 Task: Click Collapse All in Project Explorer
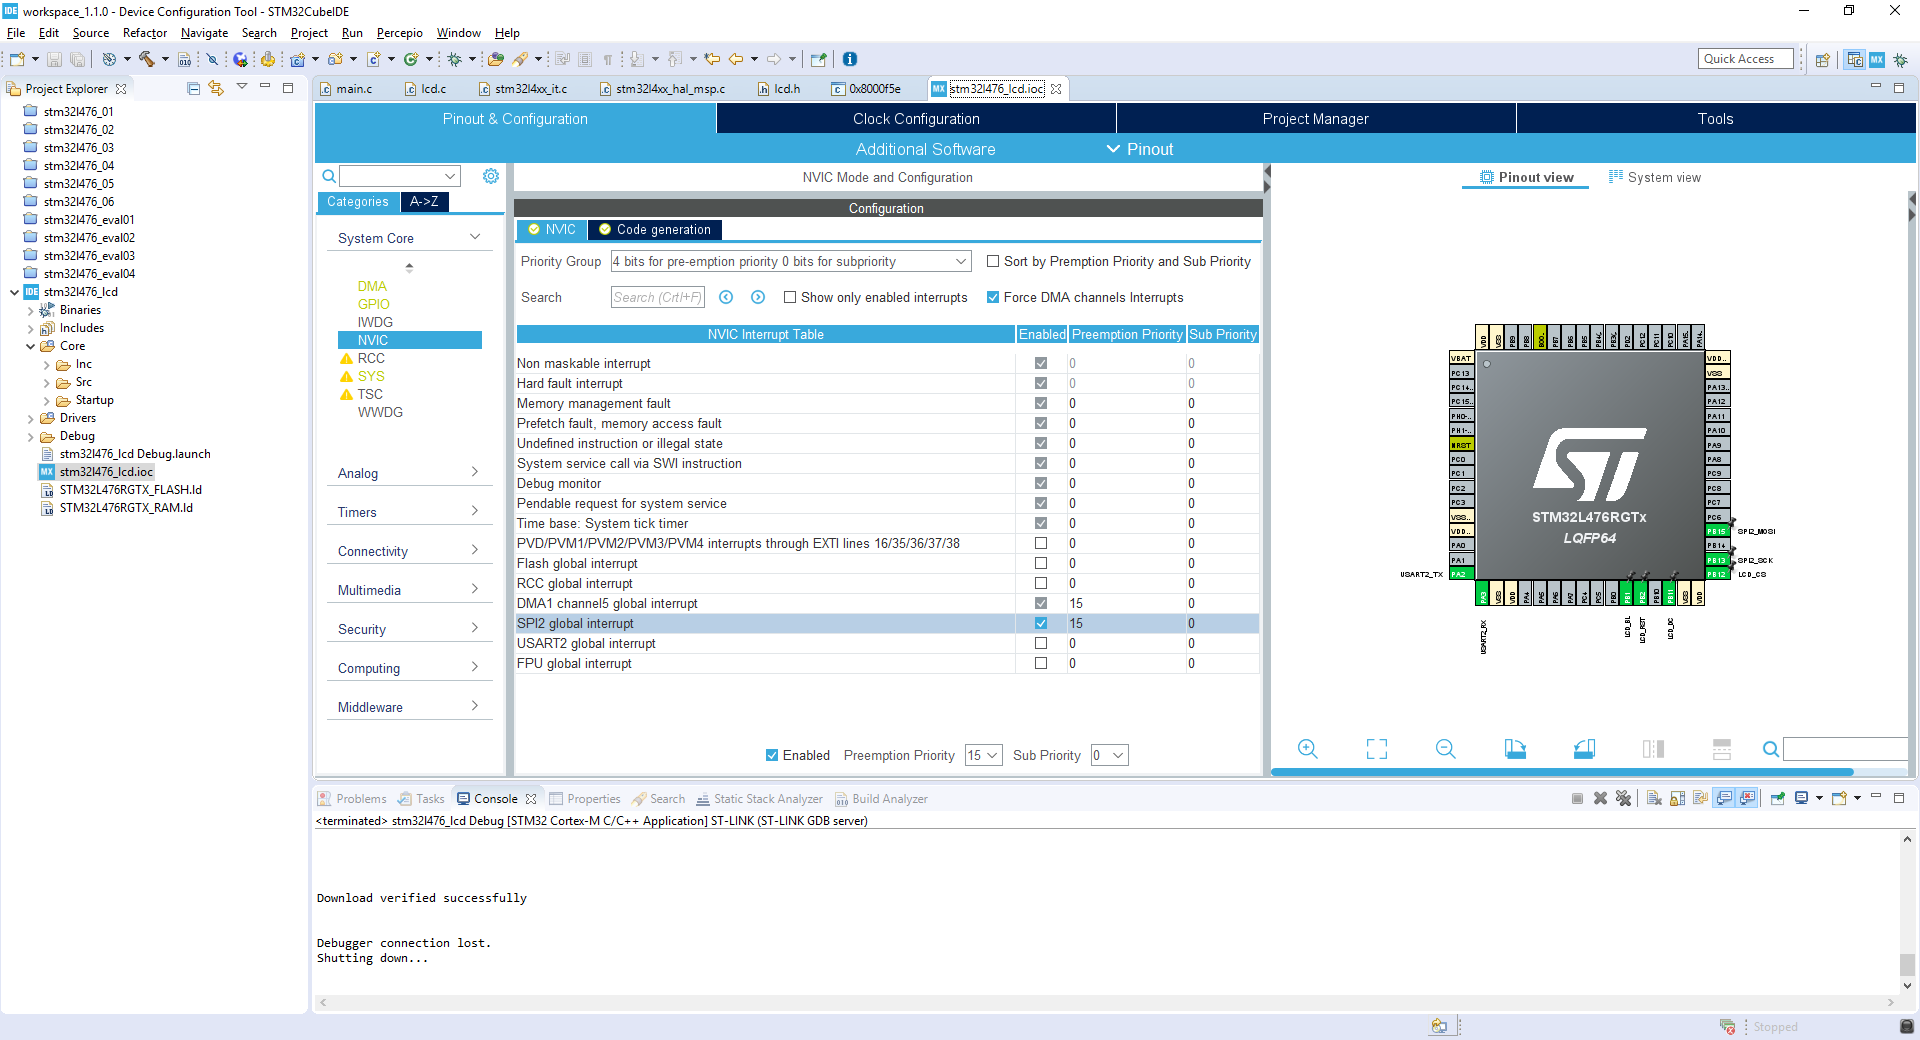pos(194,88)
